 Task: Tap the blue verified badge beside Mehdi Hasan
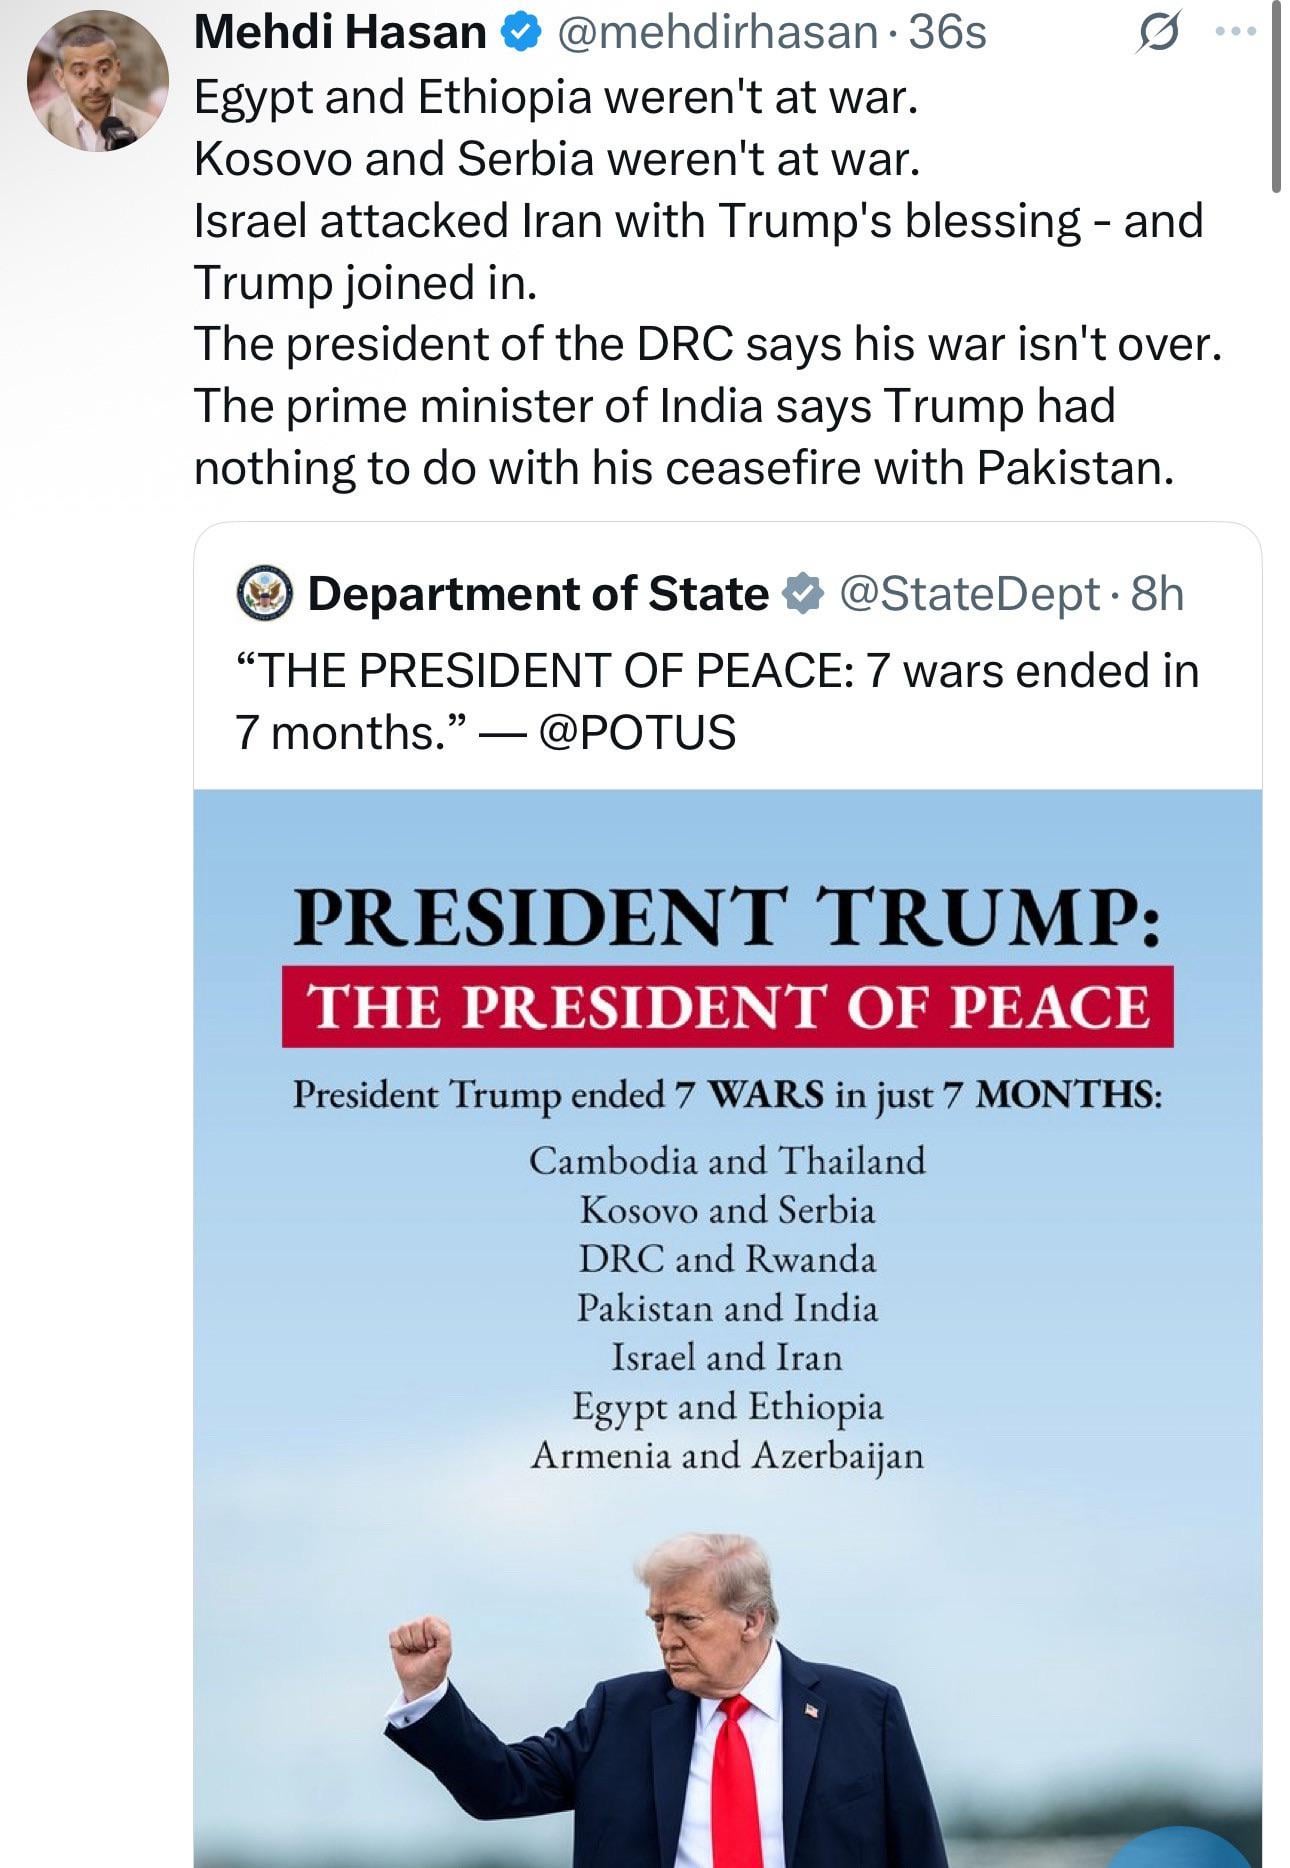pyautogui.click(x=521, y=34)
